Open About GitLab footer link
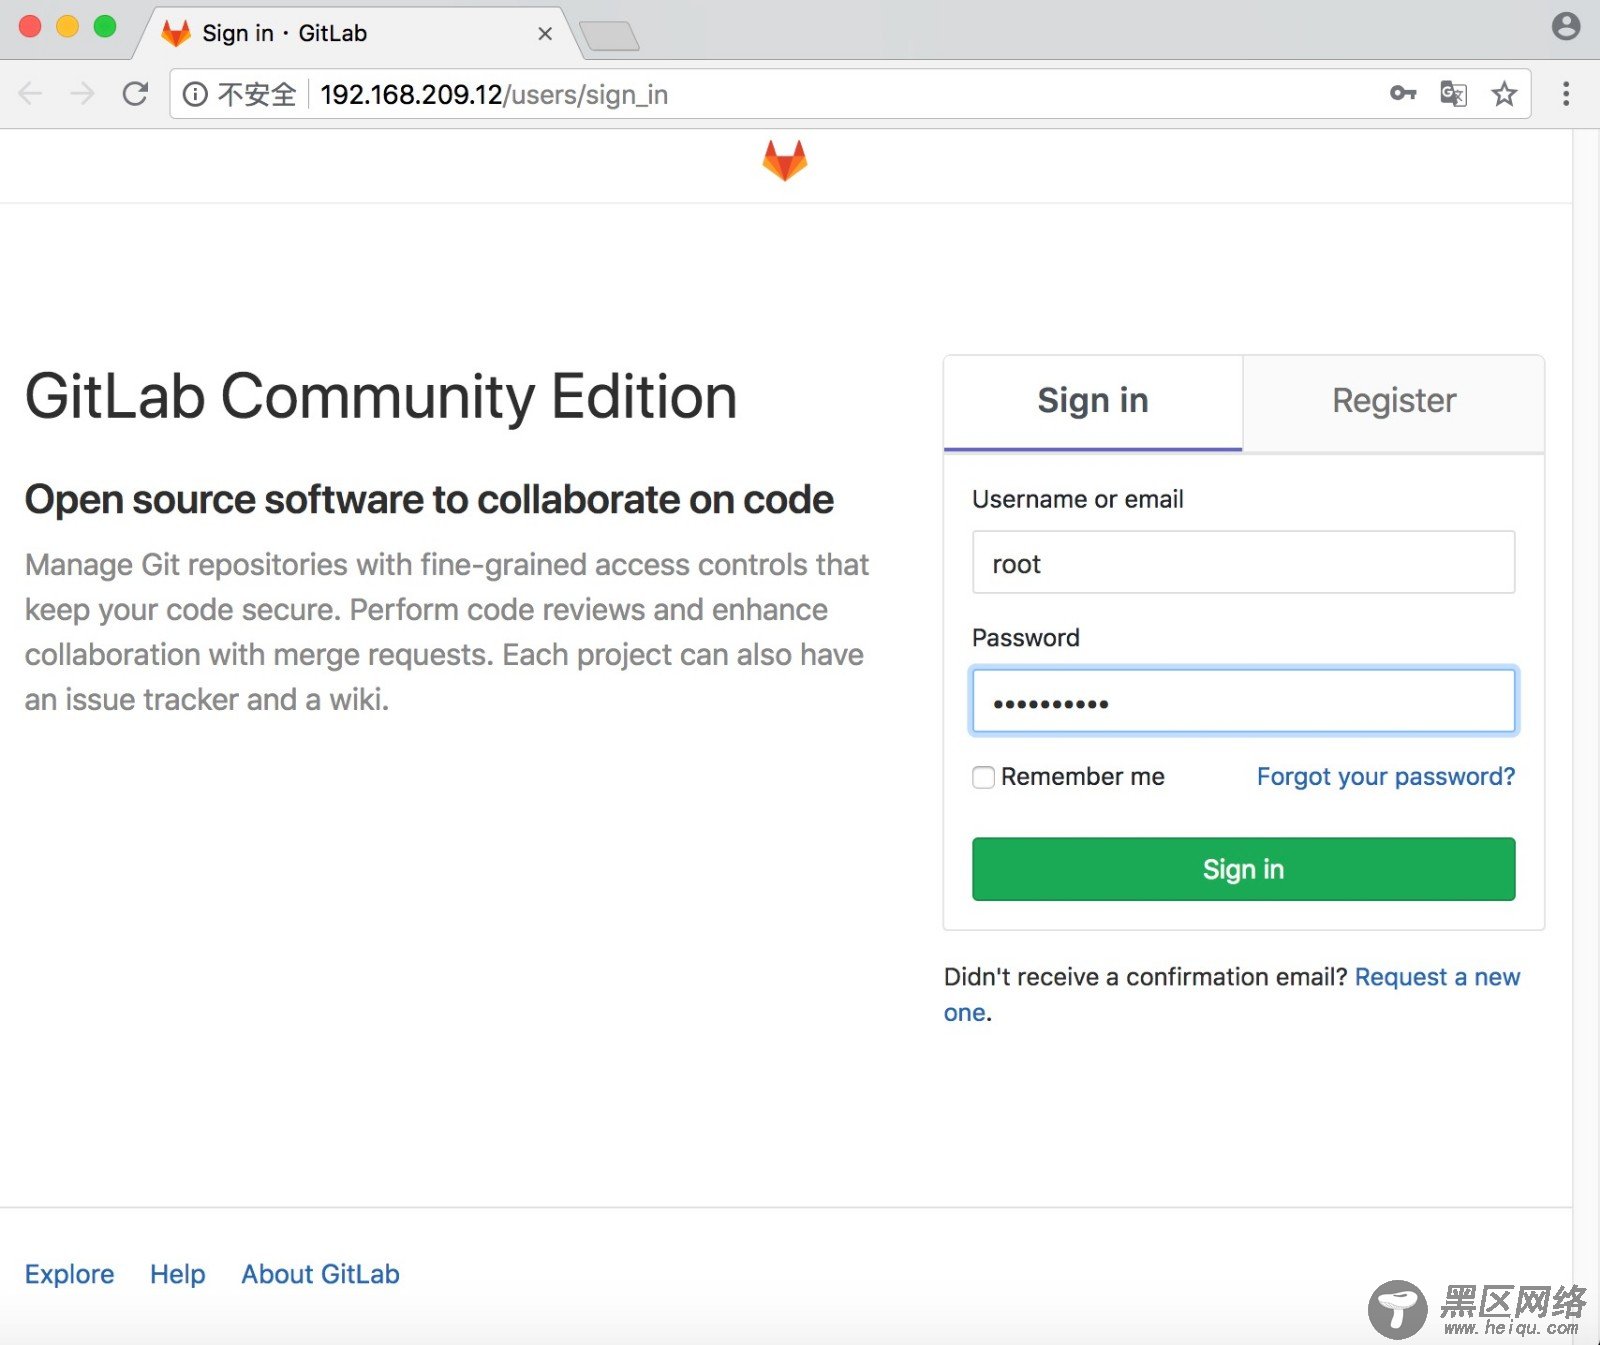Screen dimensions: 1600x1345 (320, 1274)
